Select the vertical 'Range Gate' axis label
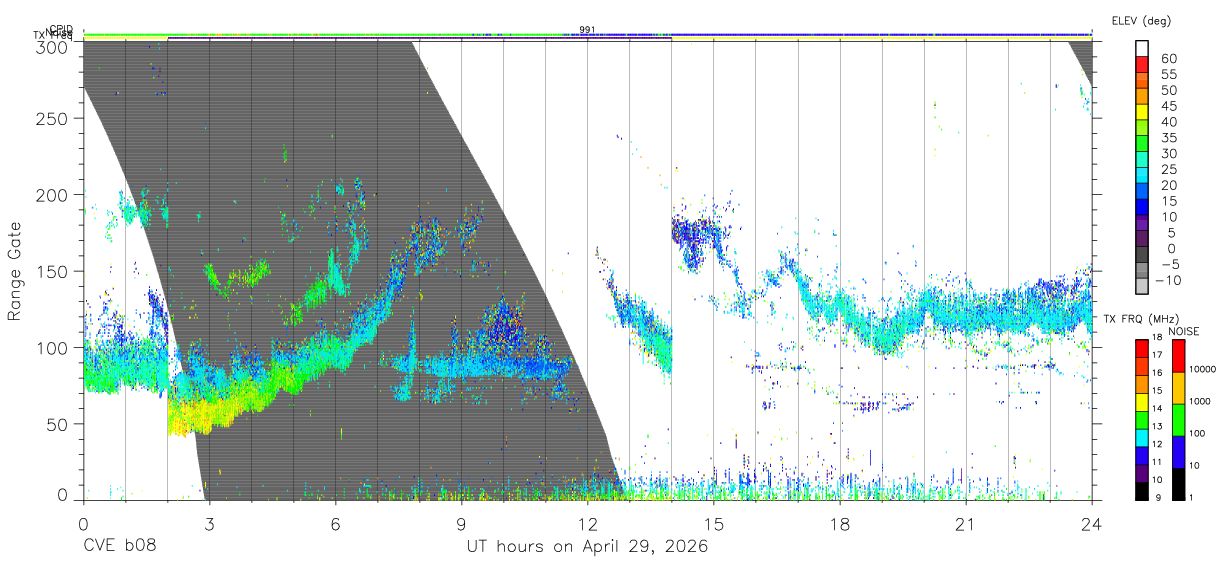Screen dimensions: 1228x567 click(x=15, y=272)
